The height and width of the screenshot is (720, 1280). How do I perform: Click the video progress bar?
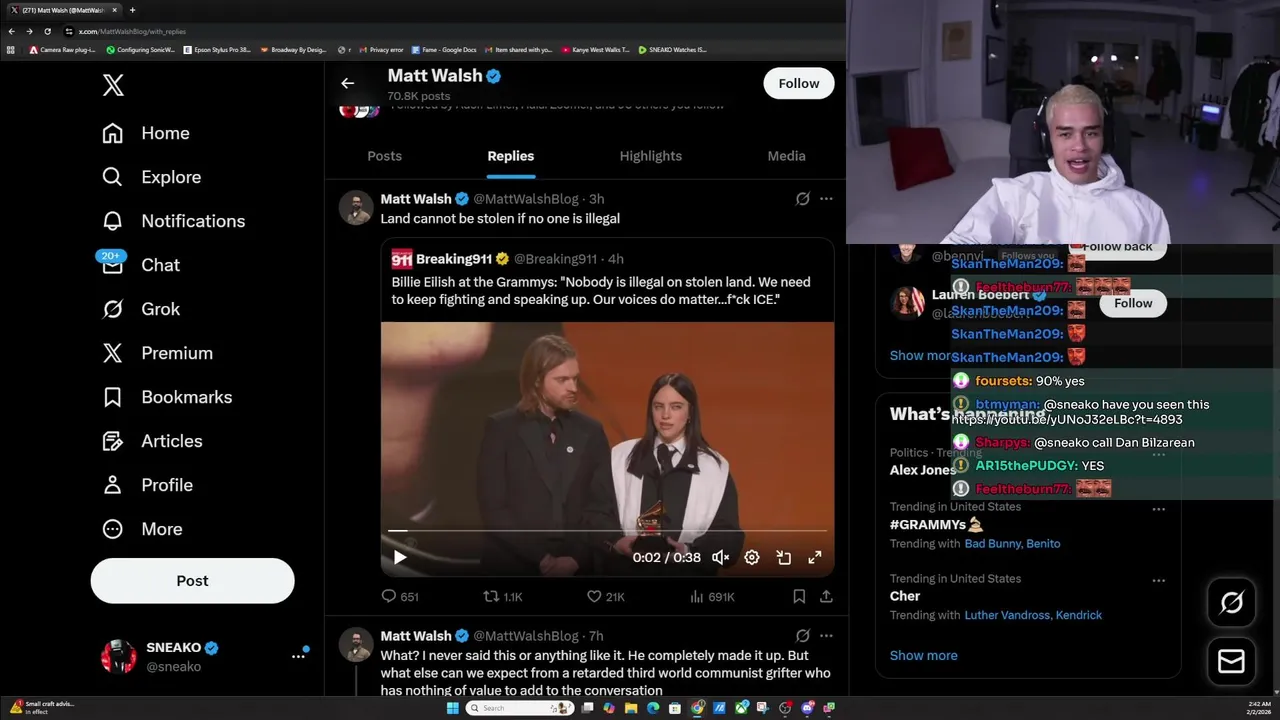click(x=607, y=531)
